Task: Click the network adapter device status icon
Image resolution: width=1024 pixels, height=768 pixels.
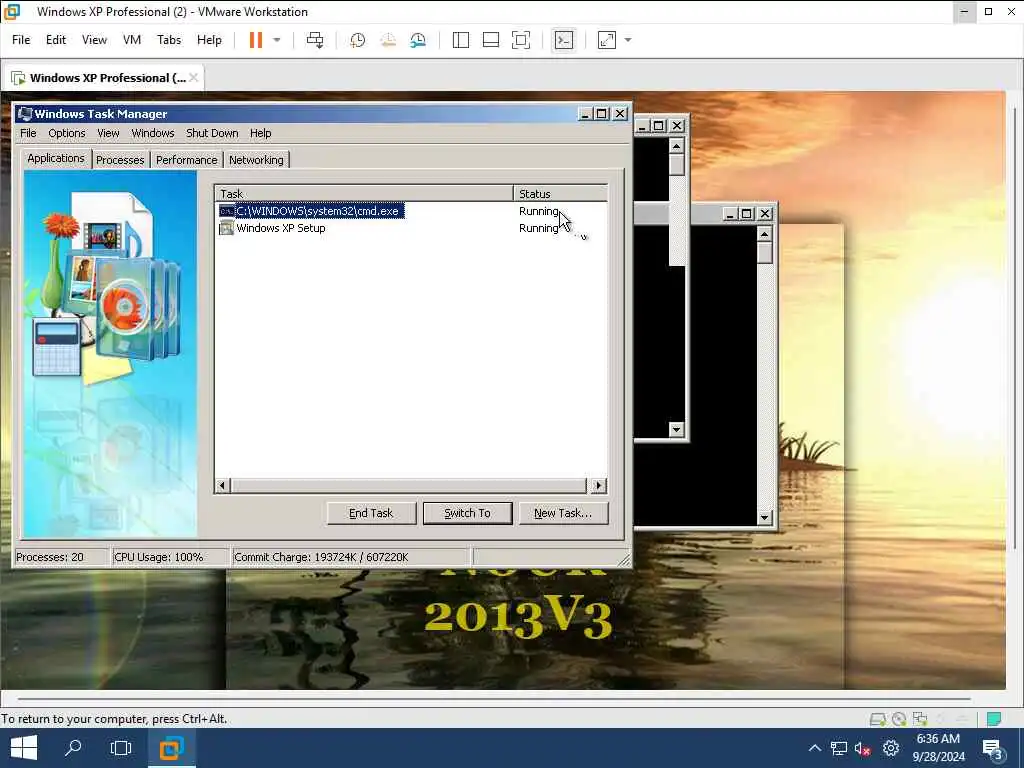Action: pyautogui.click(x=920, y=719)
